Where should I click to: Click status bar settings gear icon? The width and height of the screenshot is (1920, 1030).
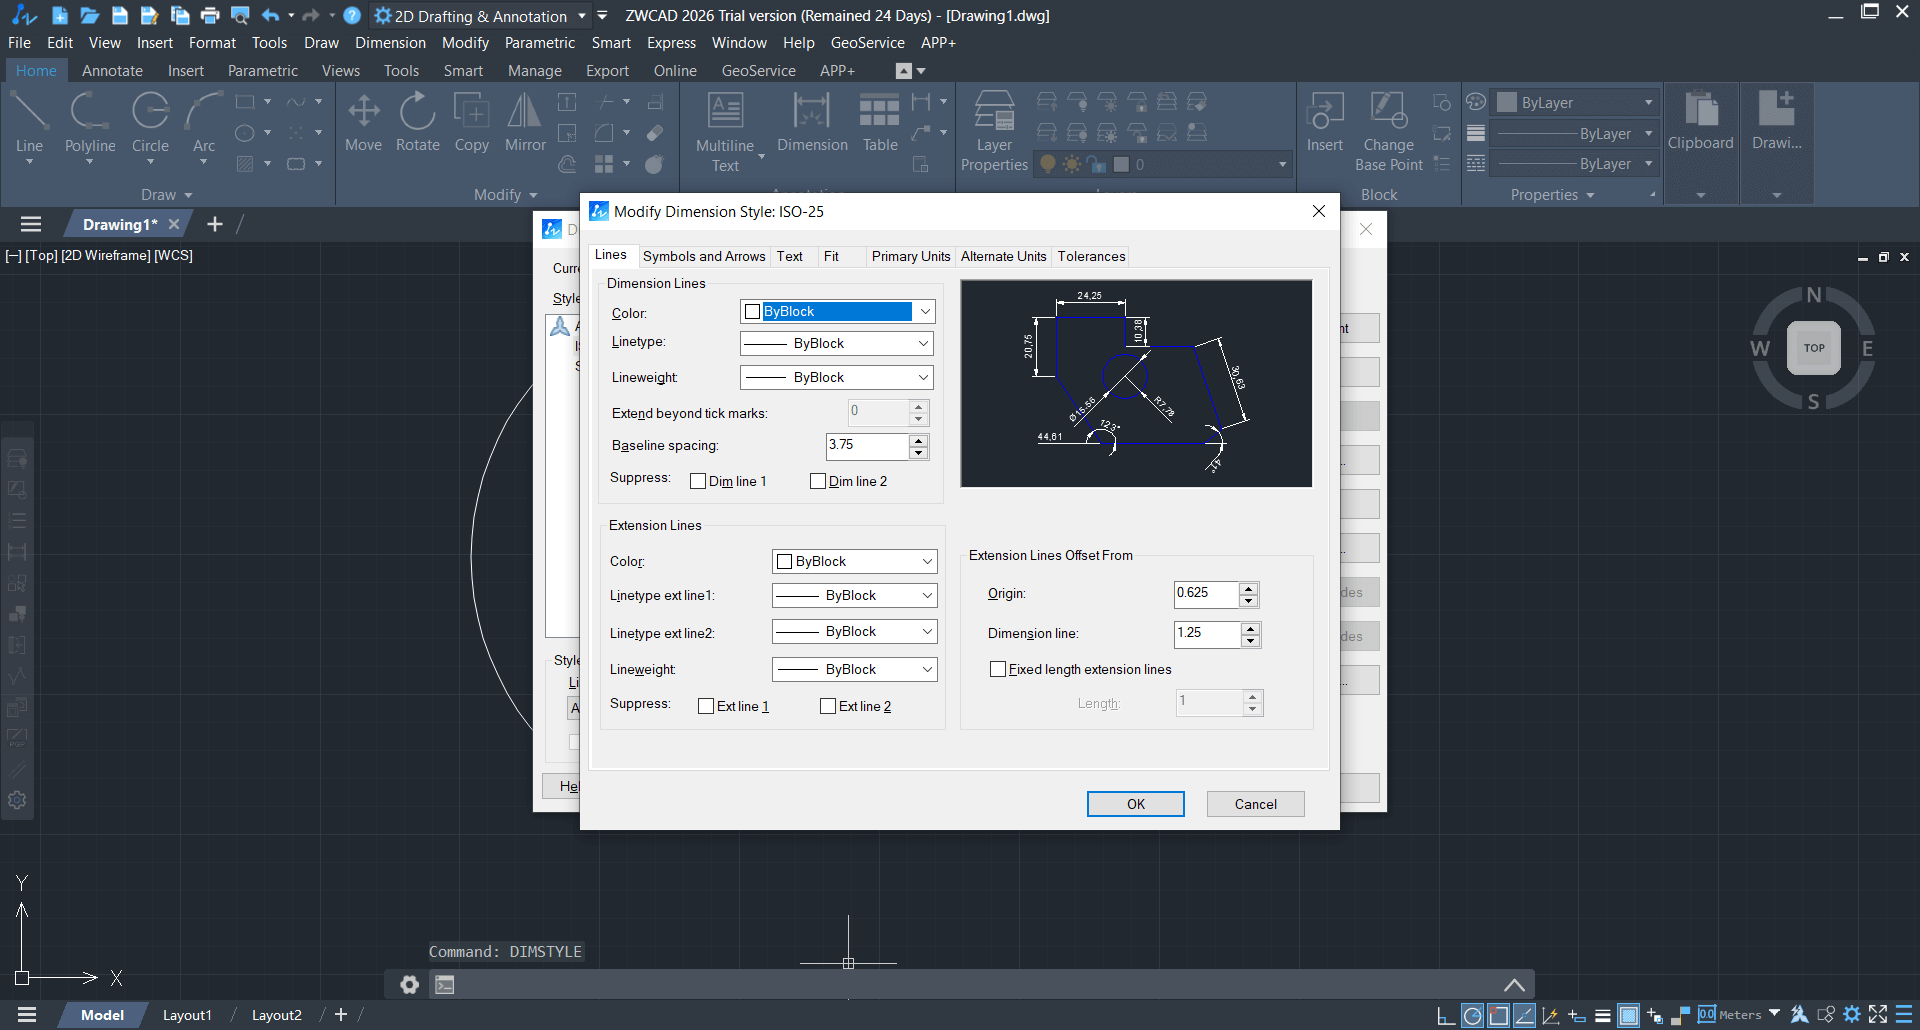click(1852, 1015)
